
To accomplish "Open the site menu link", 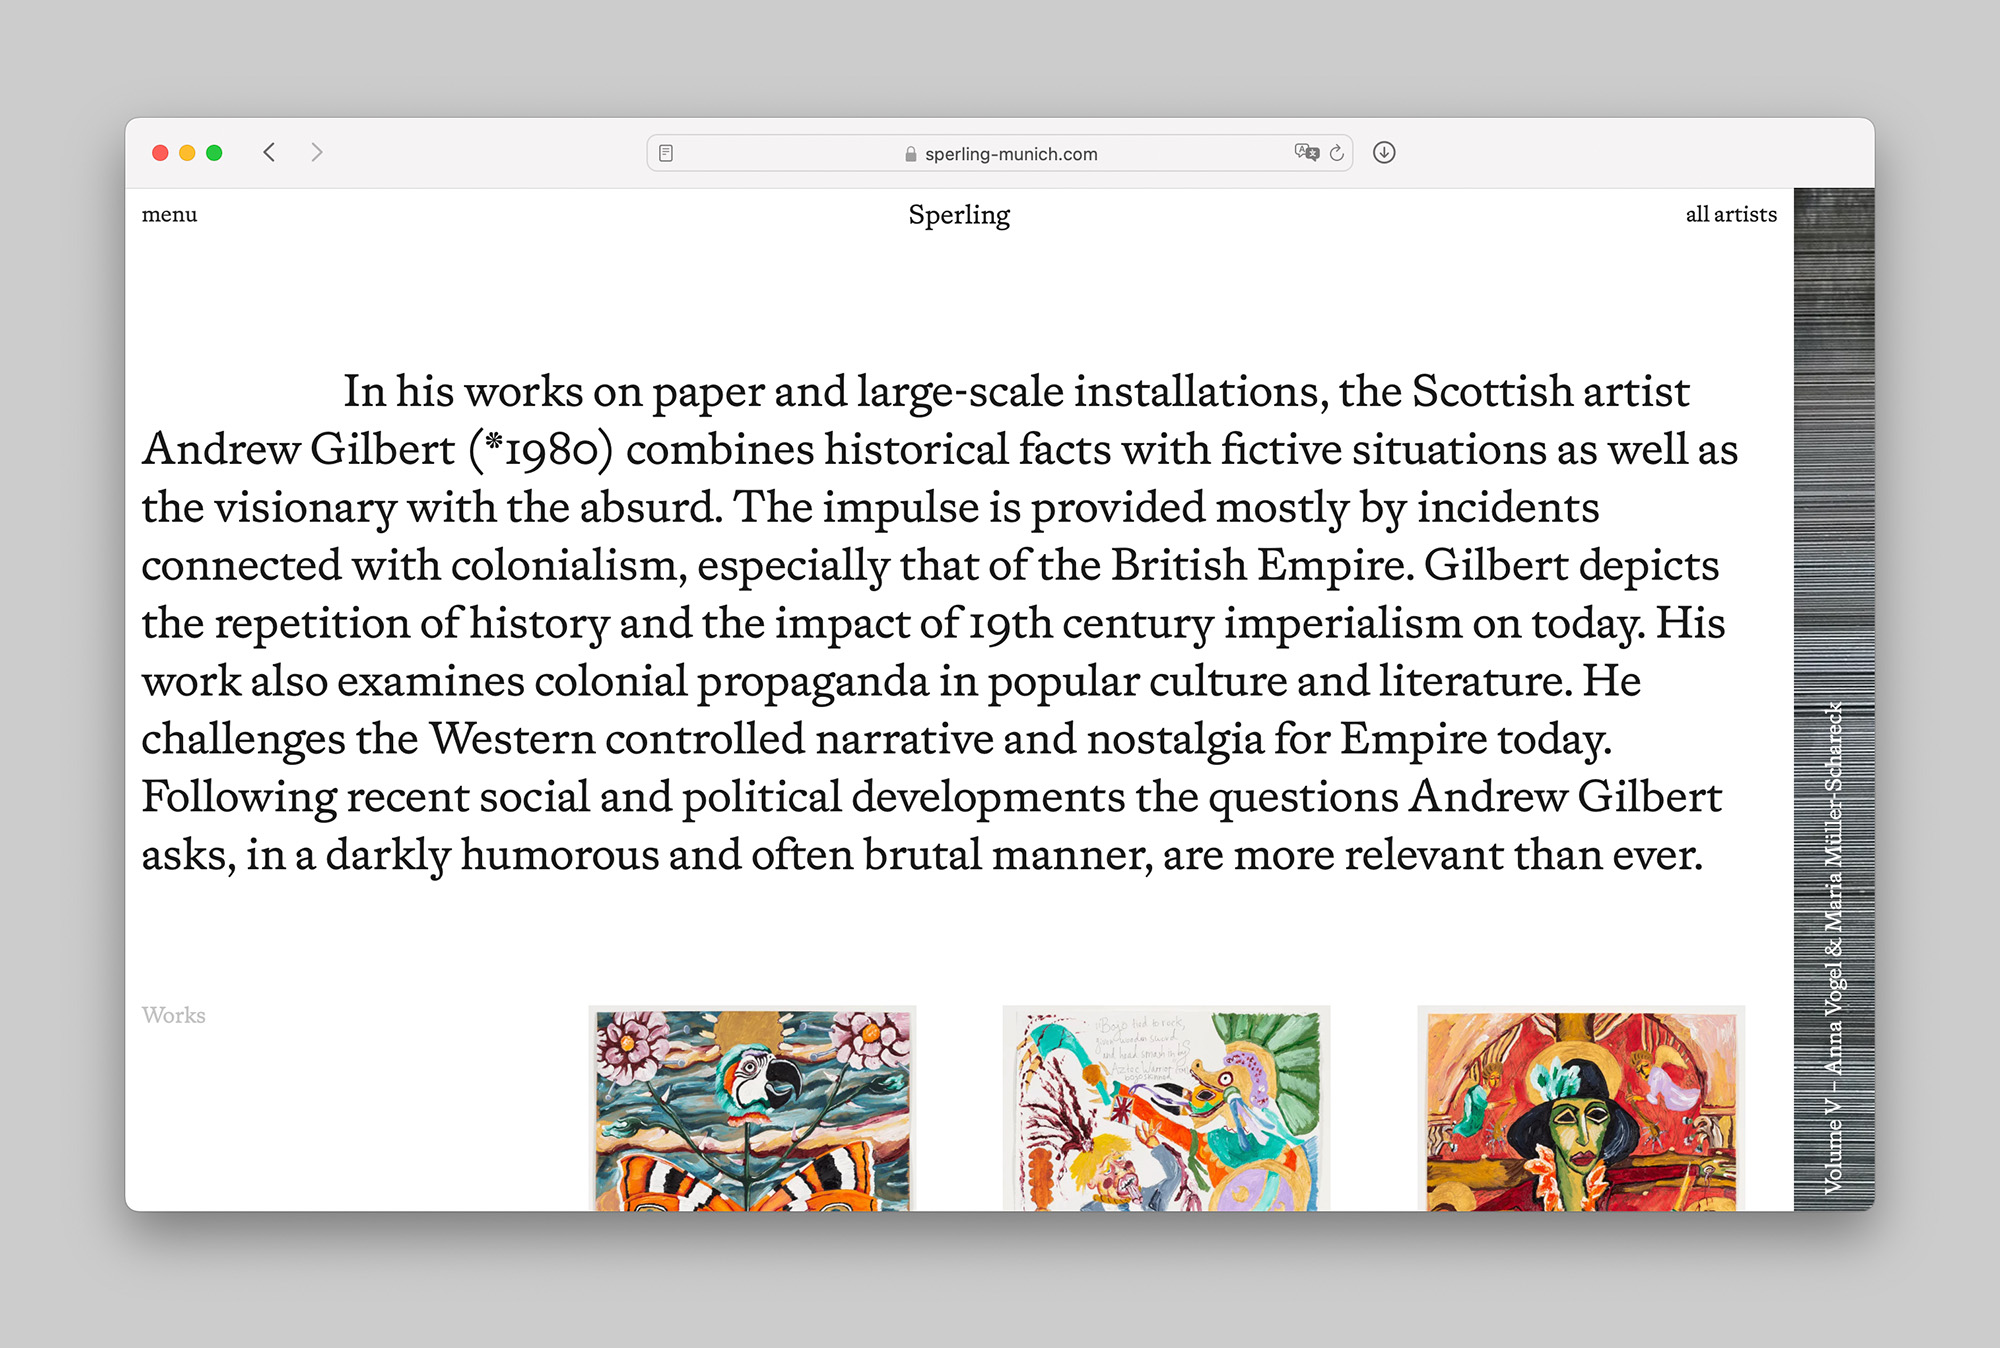I will tap(169, 214).
